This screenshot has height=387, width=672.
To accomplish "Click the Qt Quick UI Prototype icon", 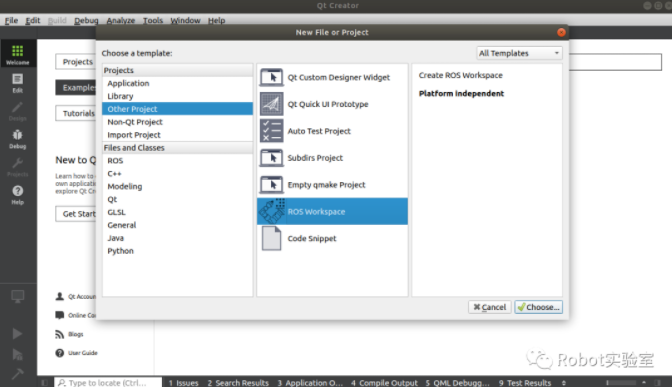I will tap(271, 104).
